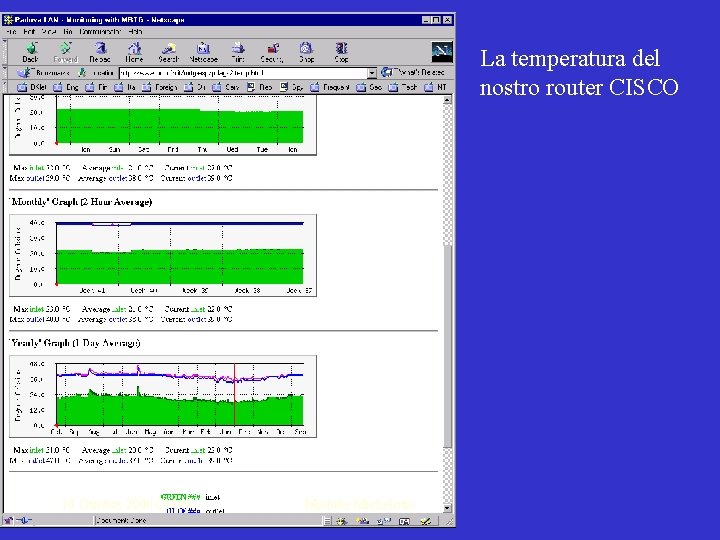Open the Go menu
The height and width of the screenshot is (540, 720).
(x=68, y=32)
